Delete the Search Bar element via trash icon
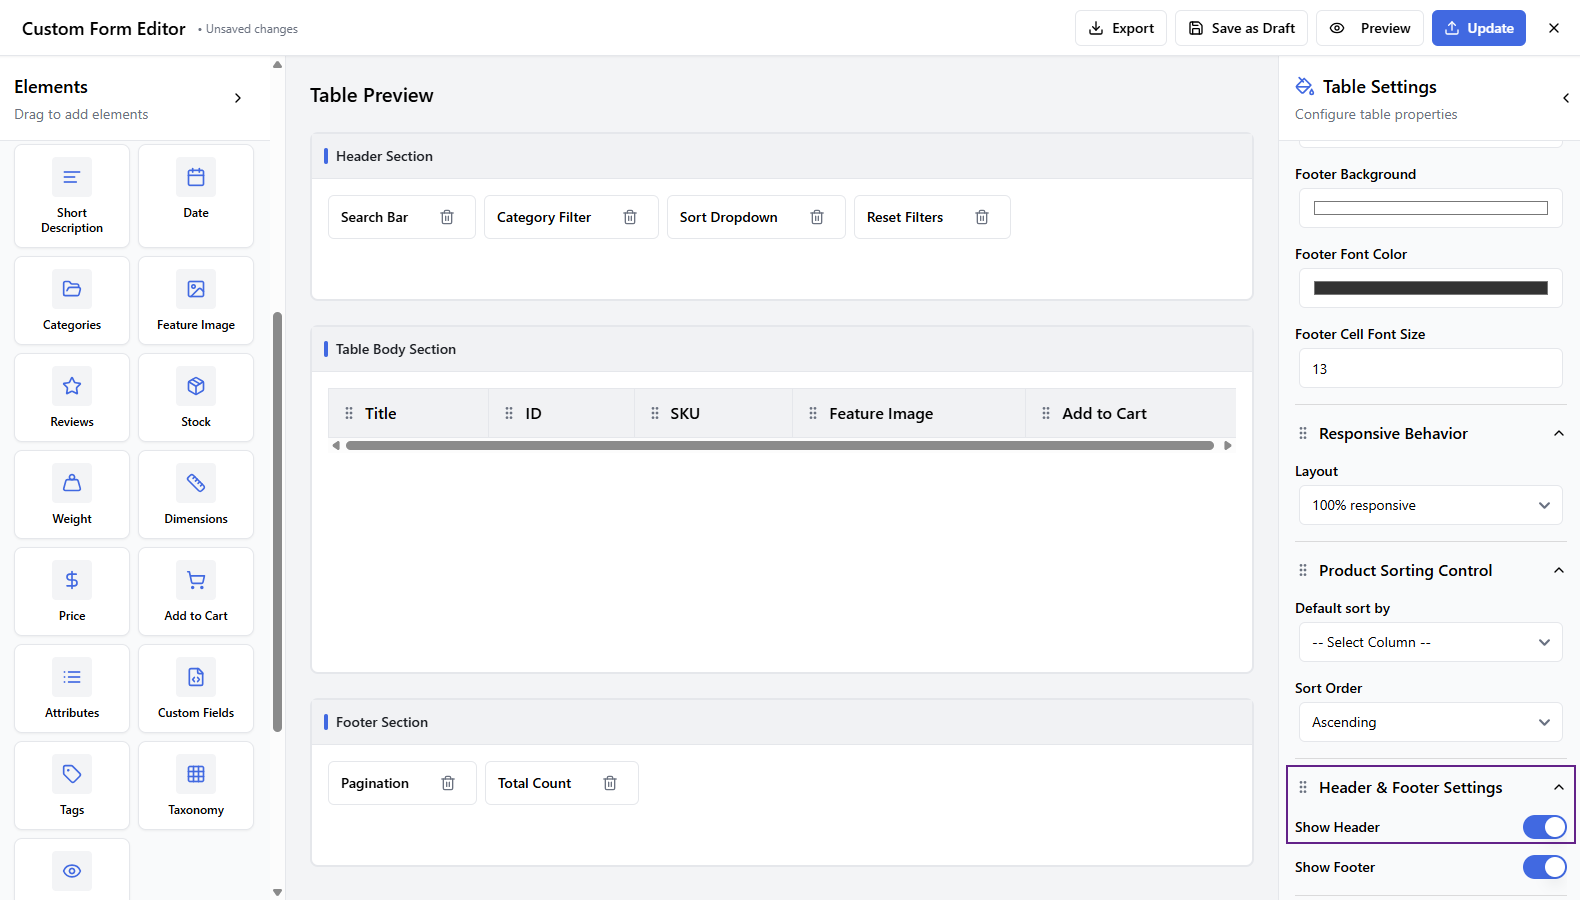This screenshot has height=900, width=1580. pos(447,217)
